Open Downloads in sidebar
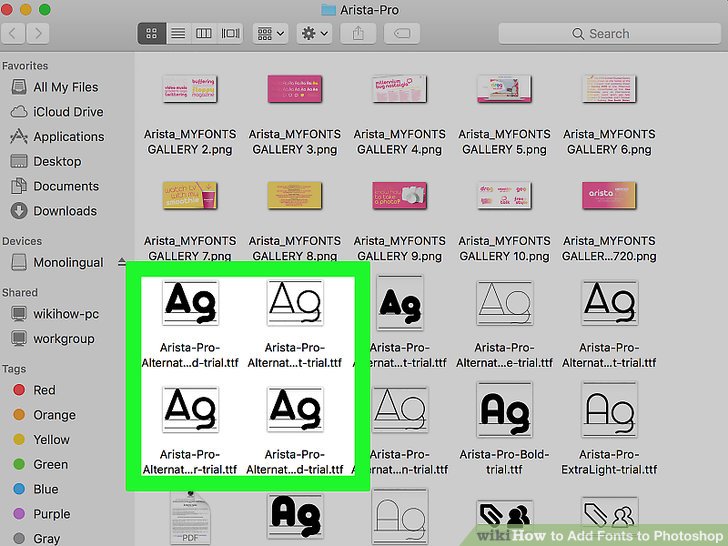Viewport: 728px width, 546px height. pos(54,211)
